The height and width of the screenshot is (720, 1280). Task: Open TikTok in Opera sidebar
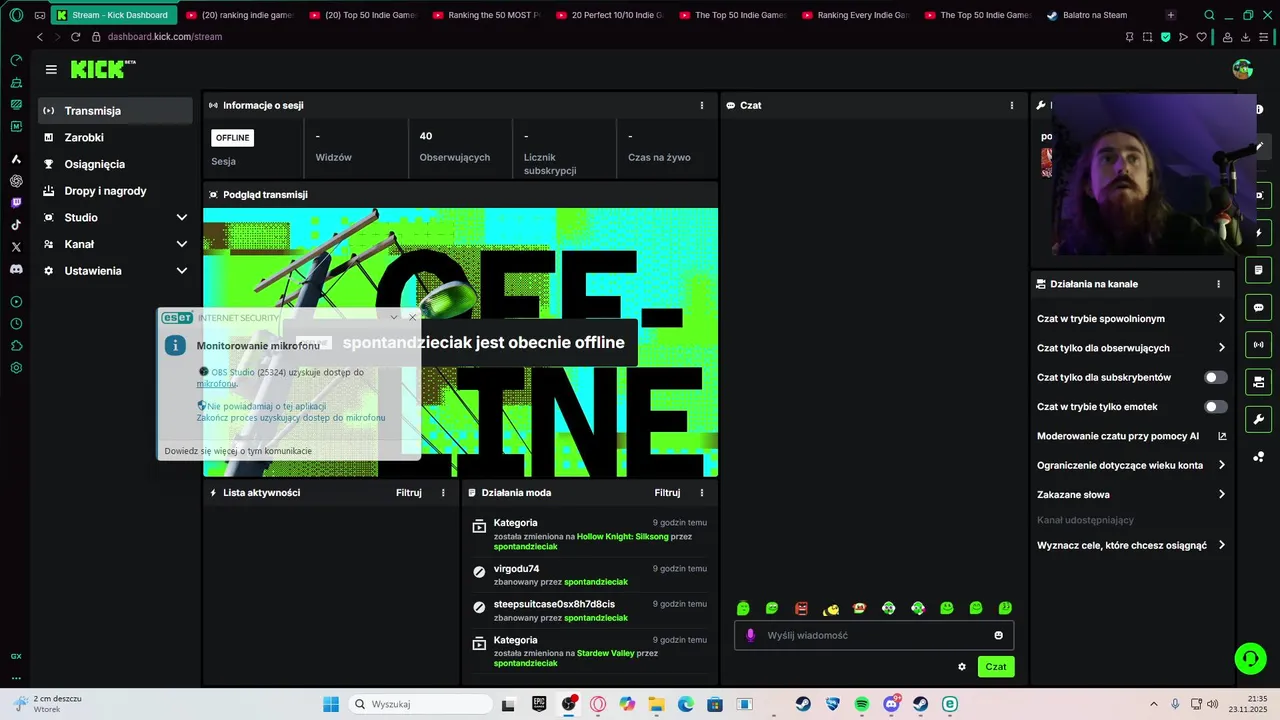pyautogui.click(x=16, y=225)
